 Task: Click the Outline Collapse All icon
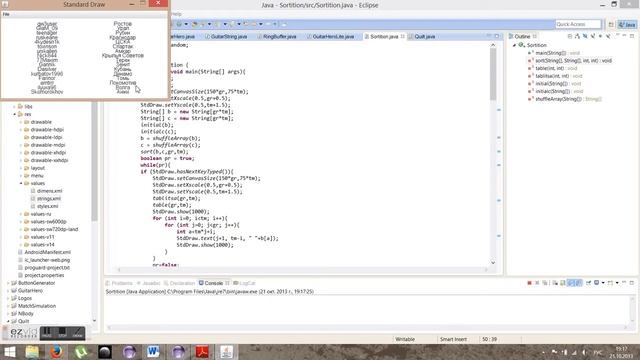[570, 36]
